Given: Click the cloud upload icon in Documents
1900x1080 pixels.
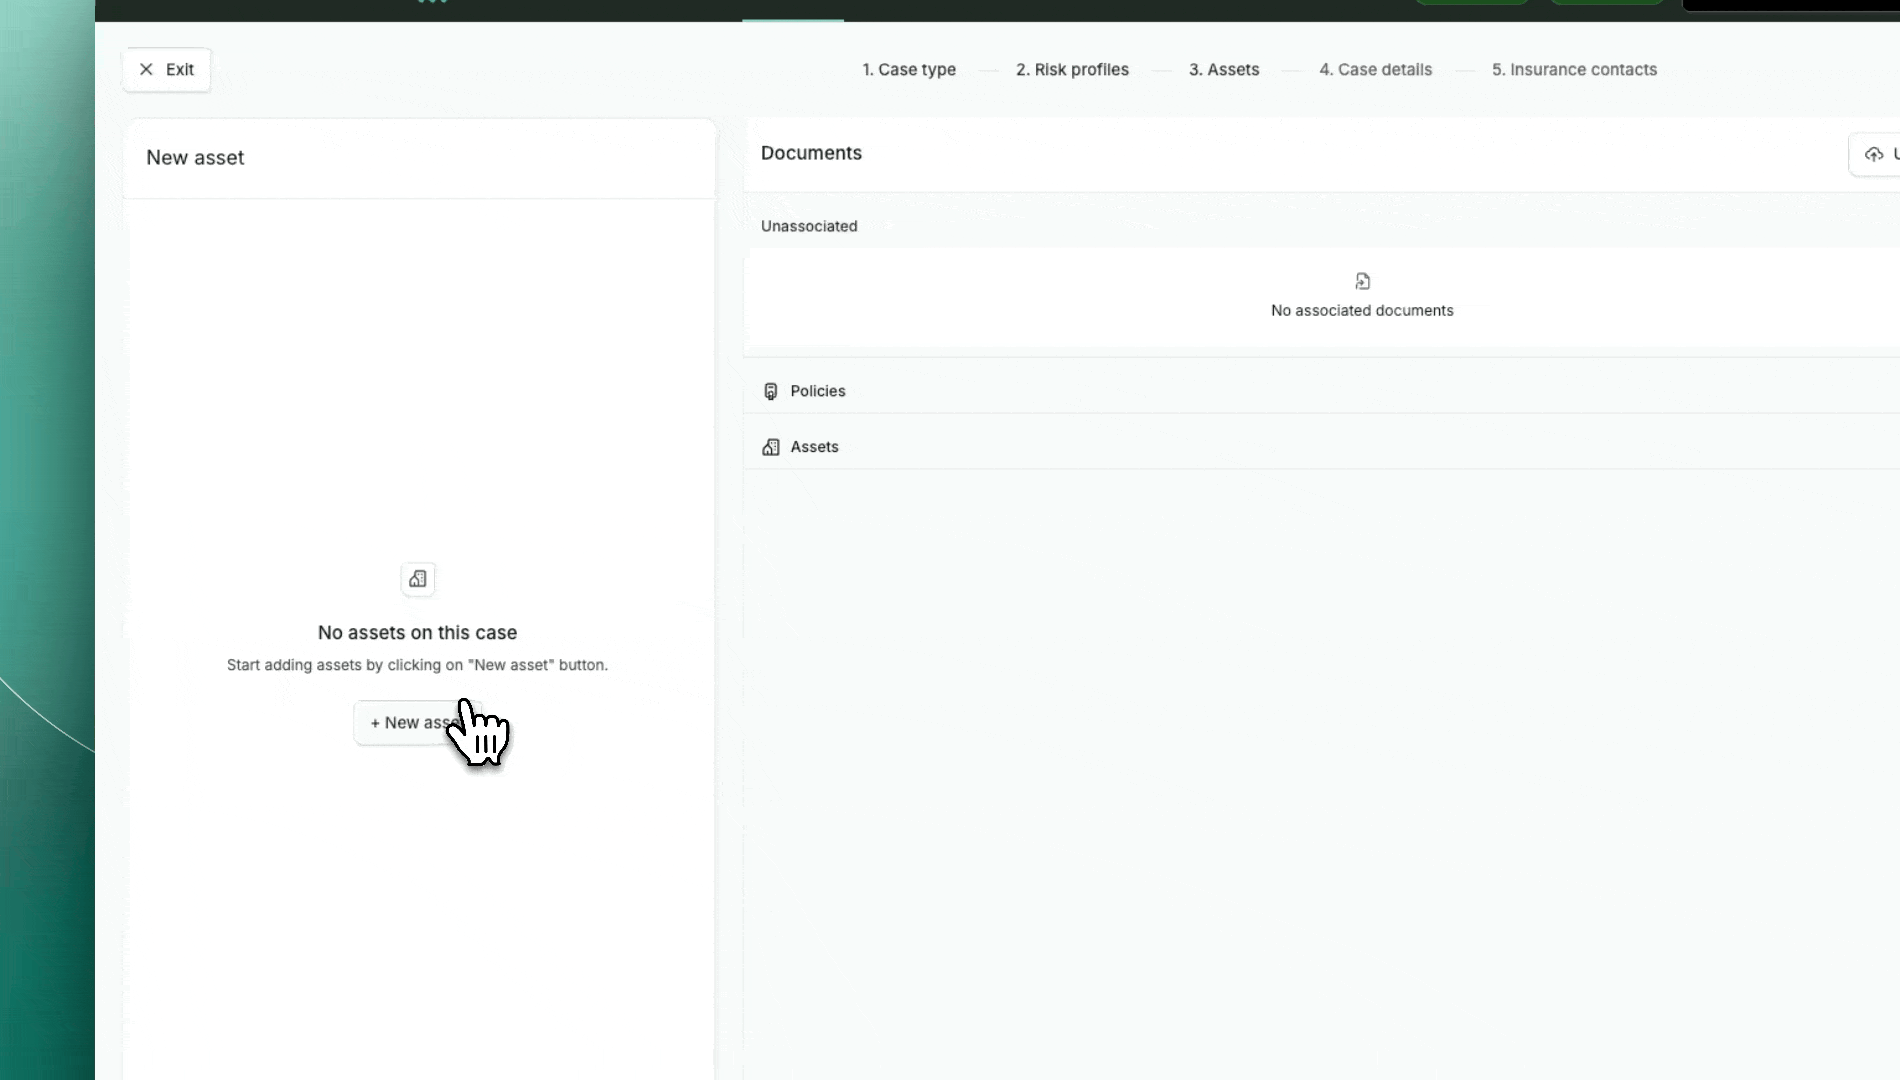Looking at the screenshot, I should [1873, 154].
